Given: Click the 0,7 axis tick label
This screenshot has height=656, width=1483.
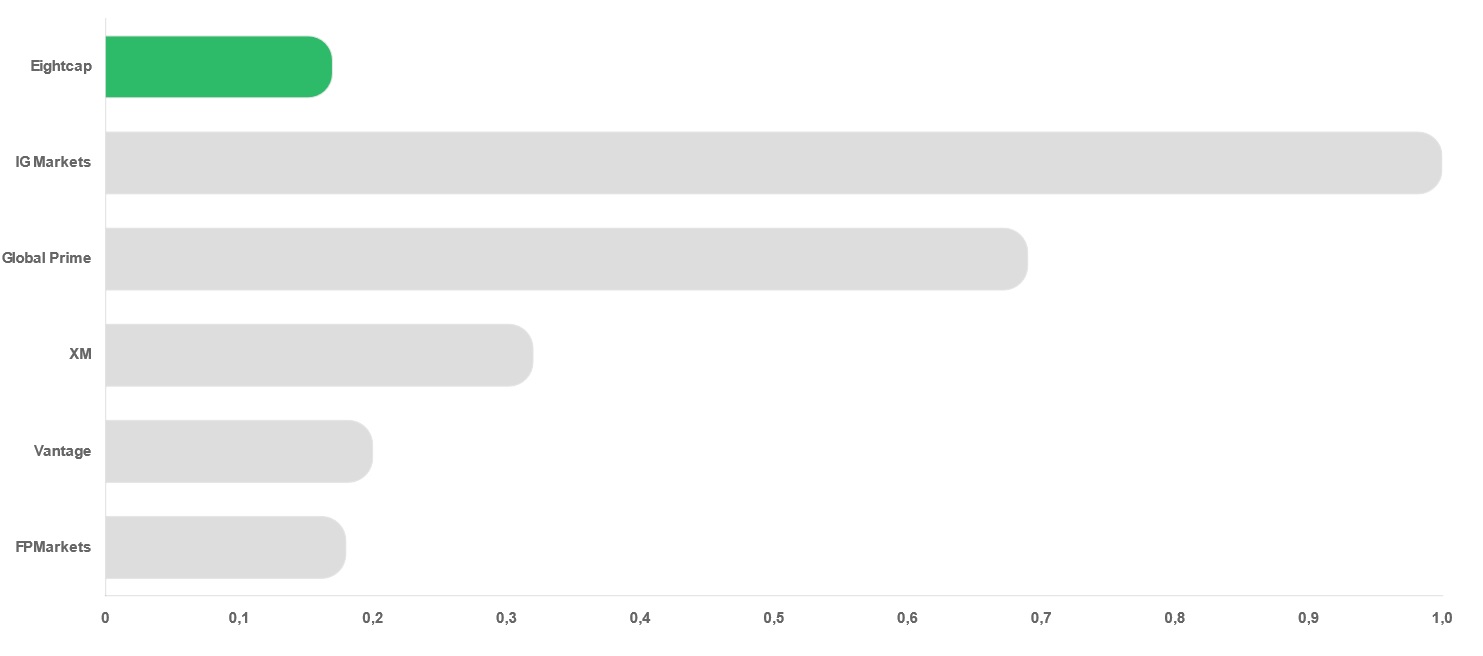Looking at the screenshot, I should (1041, 618).
